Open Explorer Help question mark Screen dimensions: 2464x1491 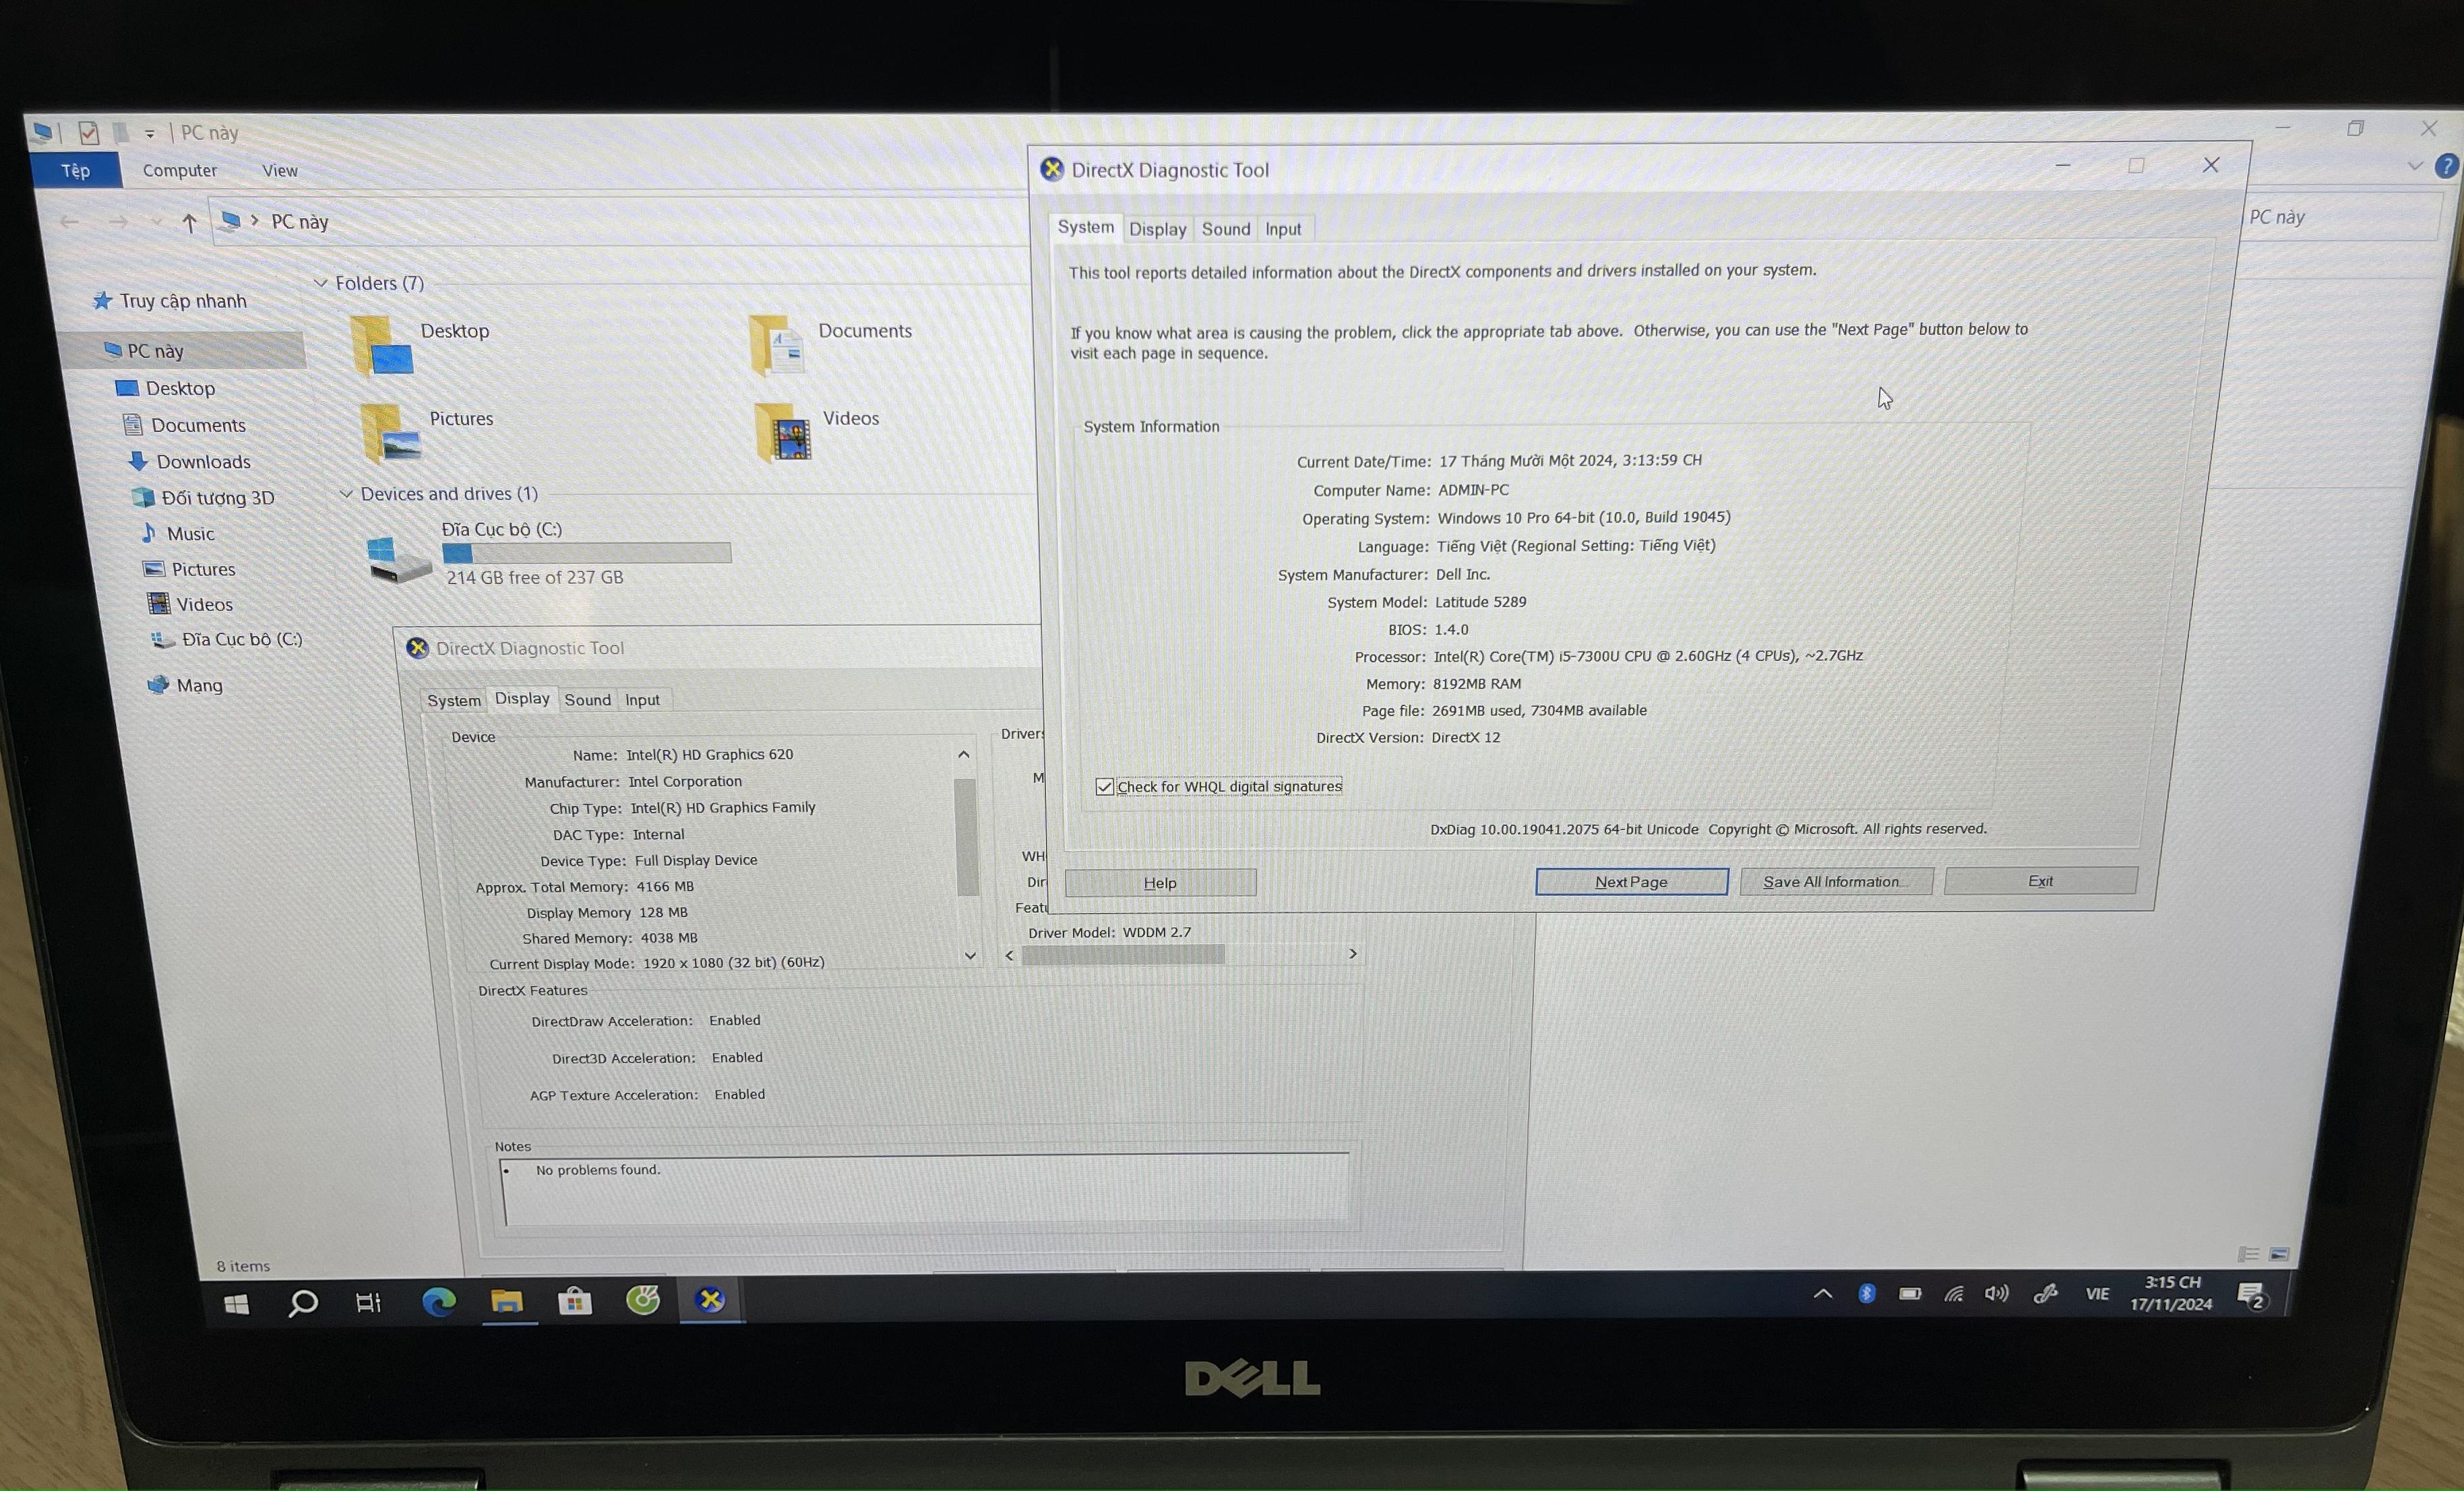pyautogui.click(x=2446, y=166)
